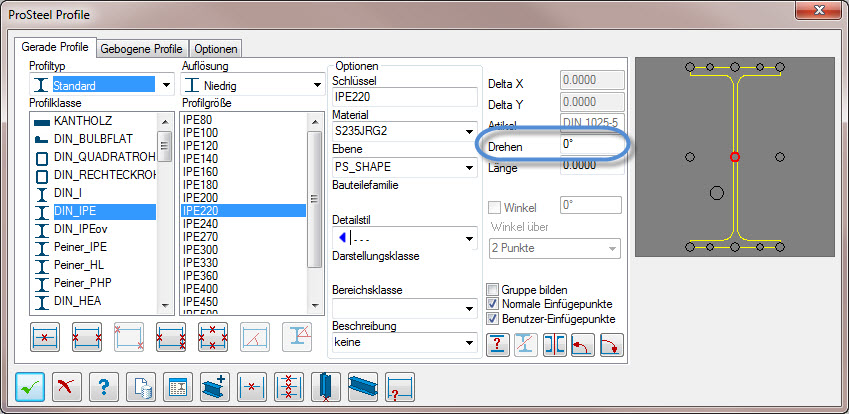This screenshot has height=414, width=849.
Task: Open the profile table template icon
Action: click(178, 387)
